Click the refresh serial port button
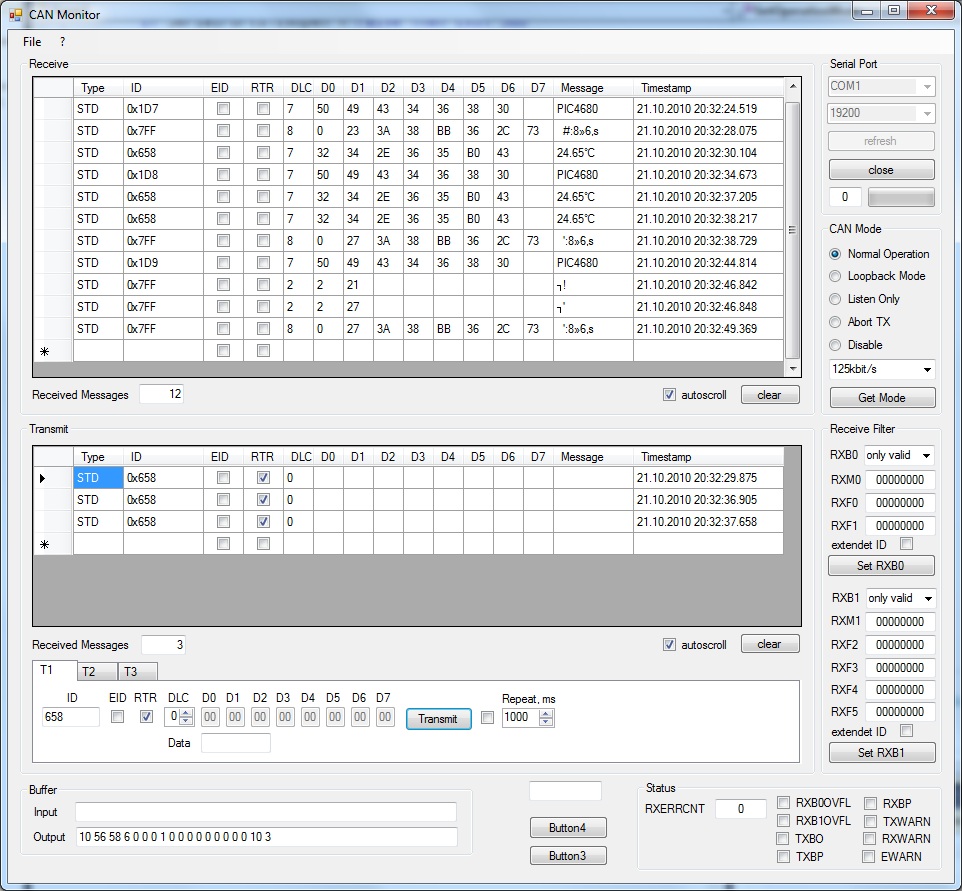 click(x=881, y=141)
